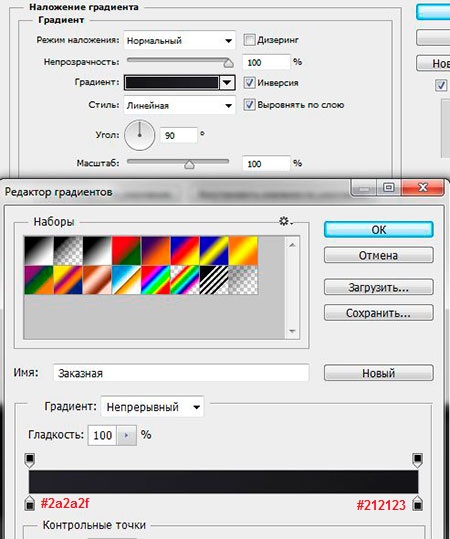
Task: Toggle the preview checkbox at right edge
Action: click(441, 85)
